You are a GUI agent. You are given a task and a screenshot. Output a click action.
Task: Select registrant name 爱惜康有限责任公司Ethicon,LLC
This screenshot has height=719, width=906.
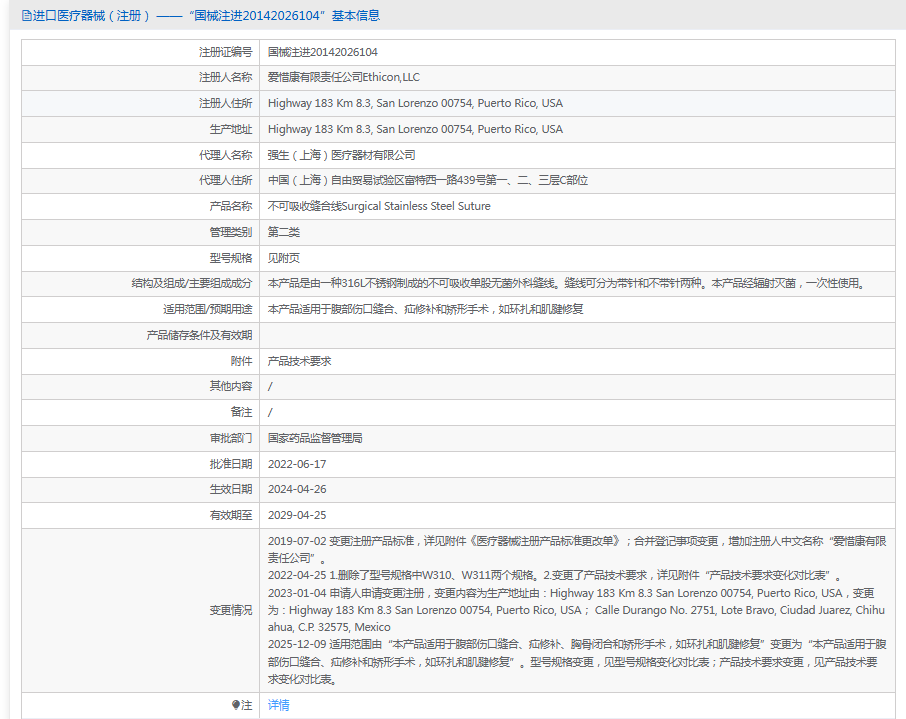[344, 77]
